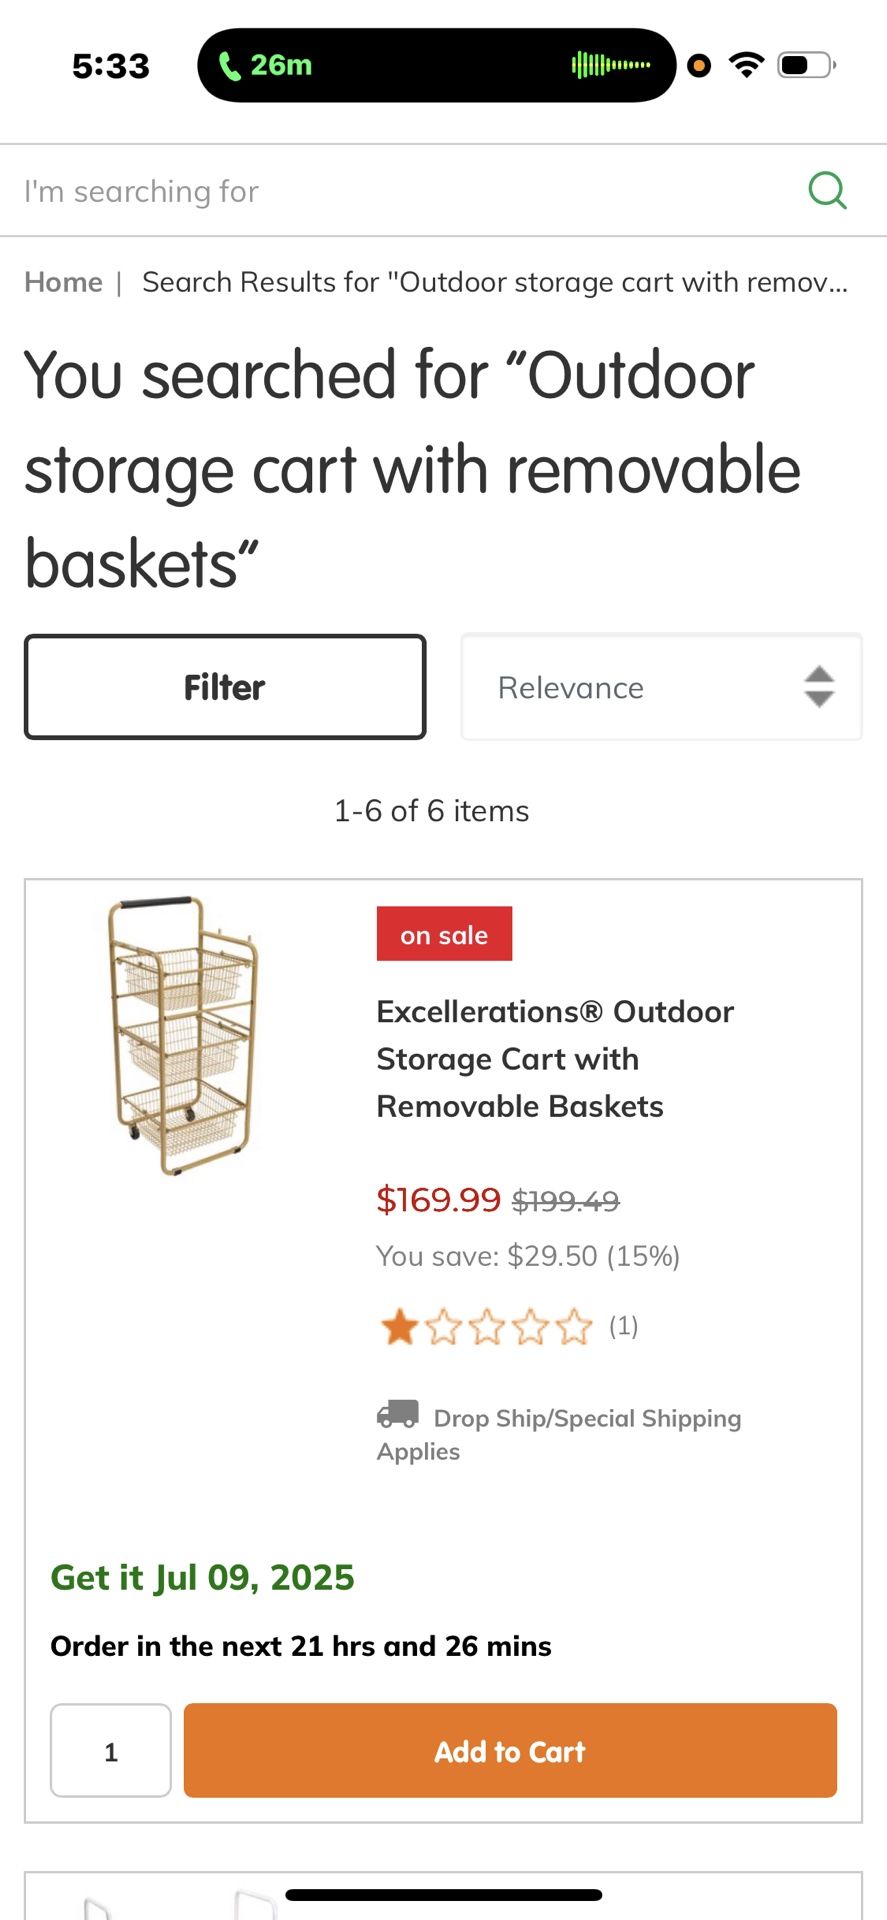
Task: Tap the green phone call indicator
Action: (x=264, y=66)
